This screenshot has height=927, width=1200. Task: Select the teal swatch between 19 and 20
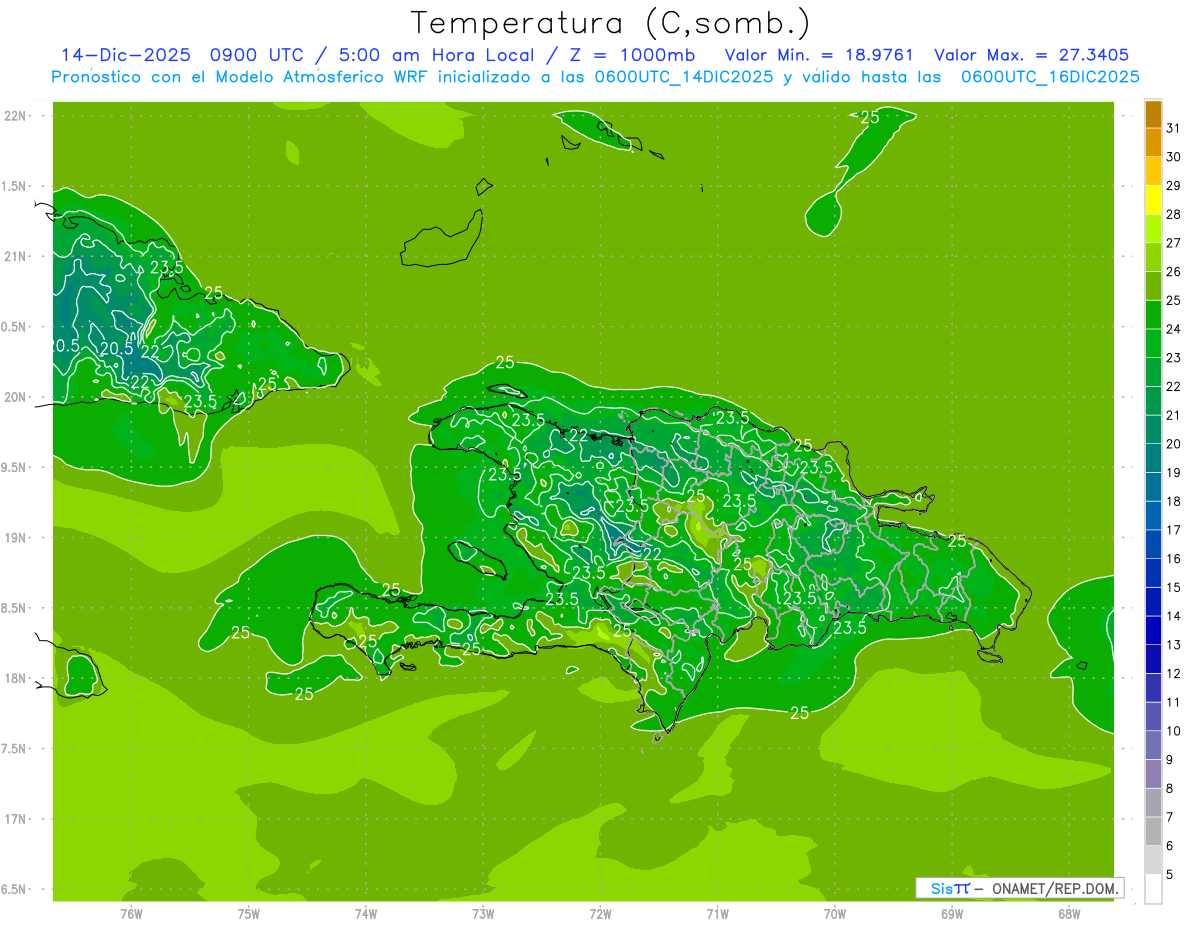click(x=1153, y=458)
